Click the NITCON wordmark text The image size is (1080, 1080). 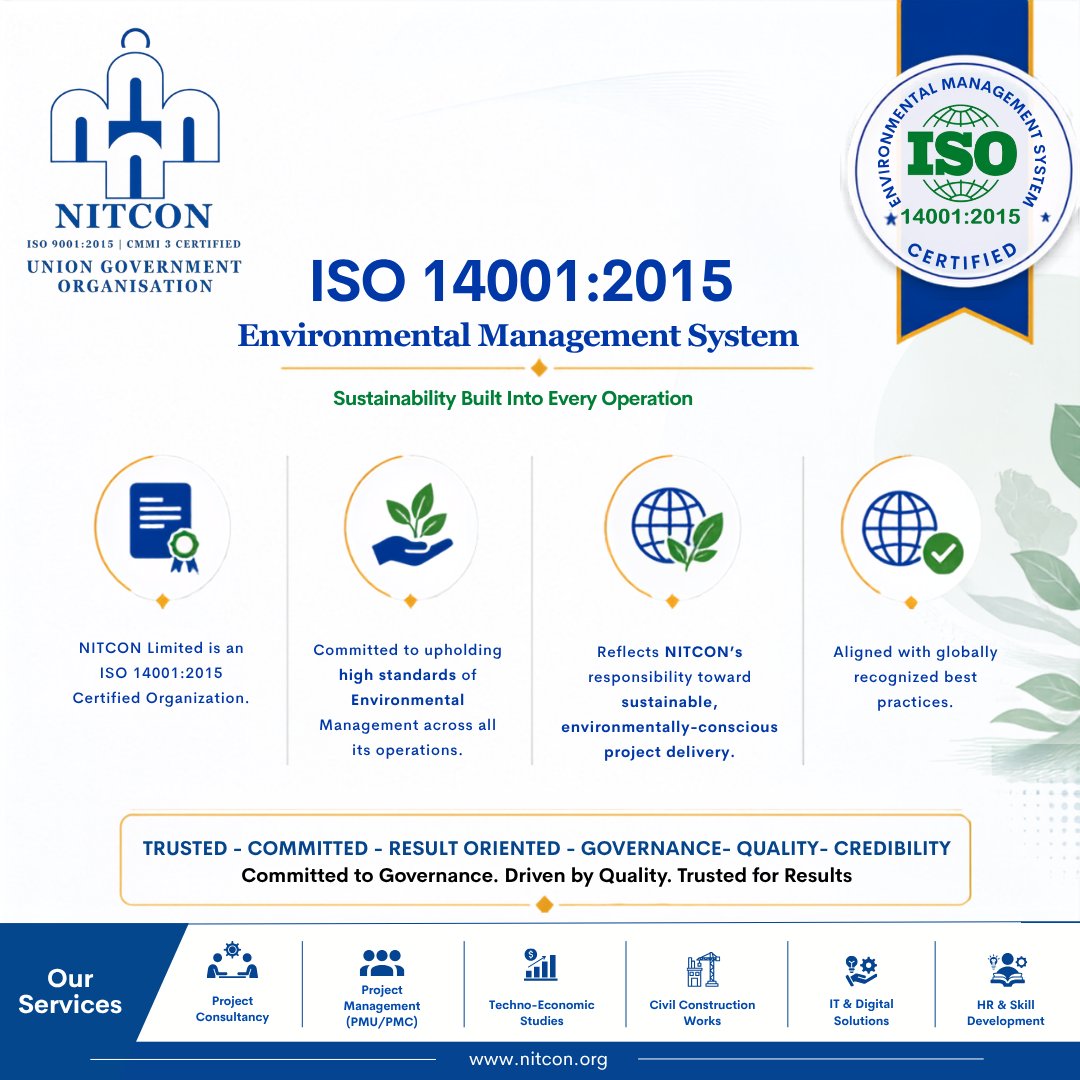134,216
